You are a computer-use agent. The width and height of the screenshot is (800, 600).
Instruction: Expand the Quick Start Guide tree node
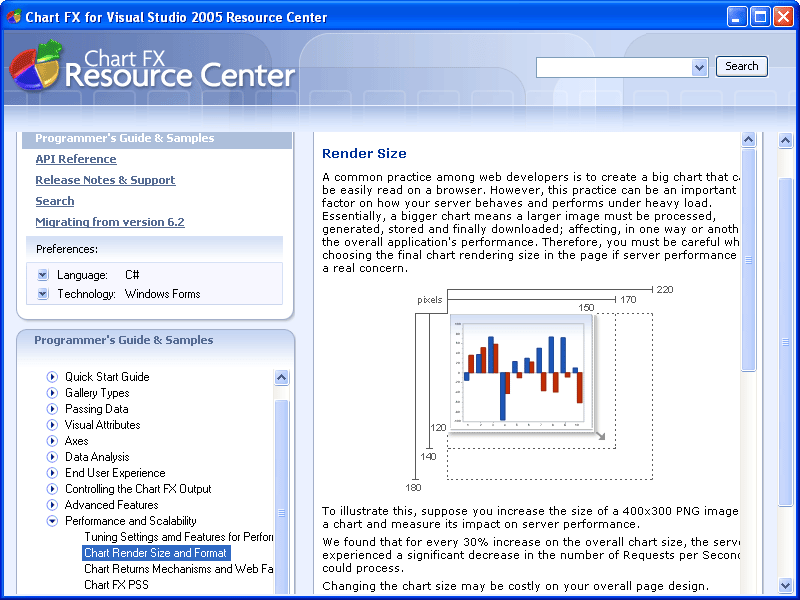coord(52,377)
